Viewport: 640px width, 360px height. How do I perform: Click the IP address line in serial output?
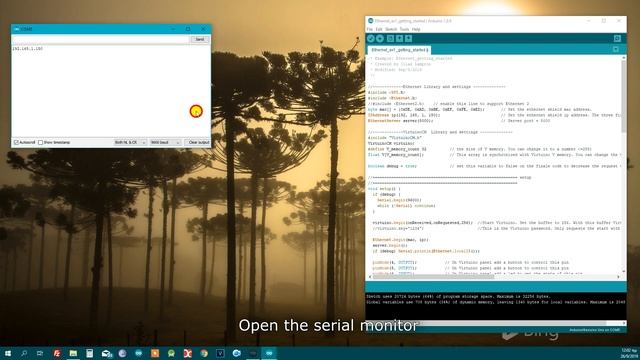tap(28, 49)
